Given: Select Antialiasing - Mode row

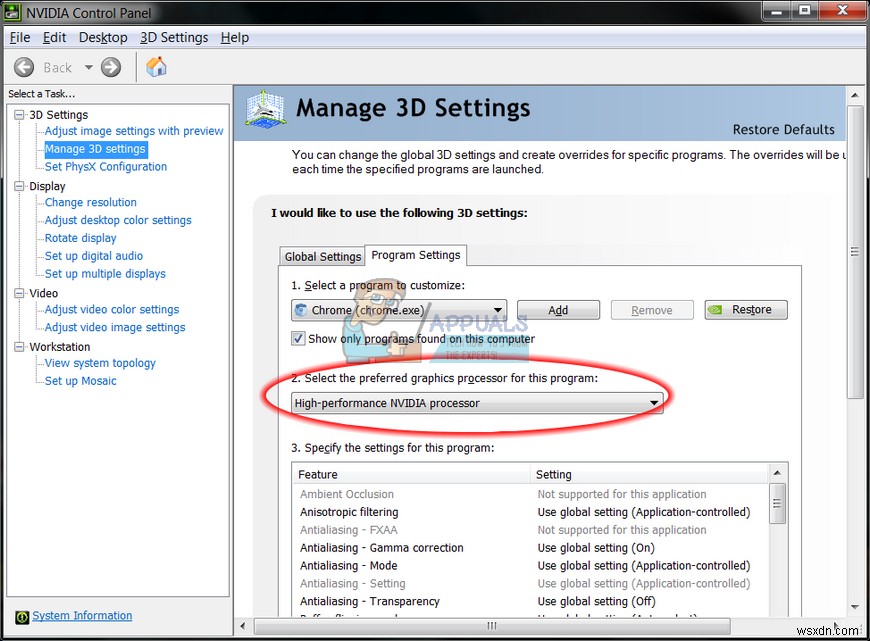Looking at the screenshot, I should (x=530, y=566).
